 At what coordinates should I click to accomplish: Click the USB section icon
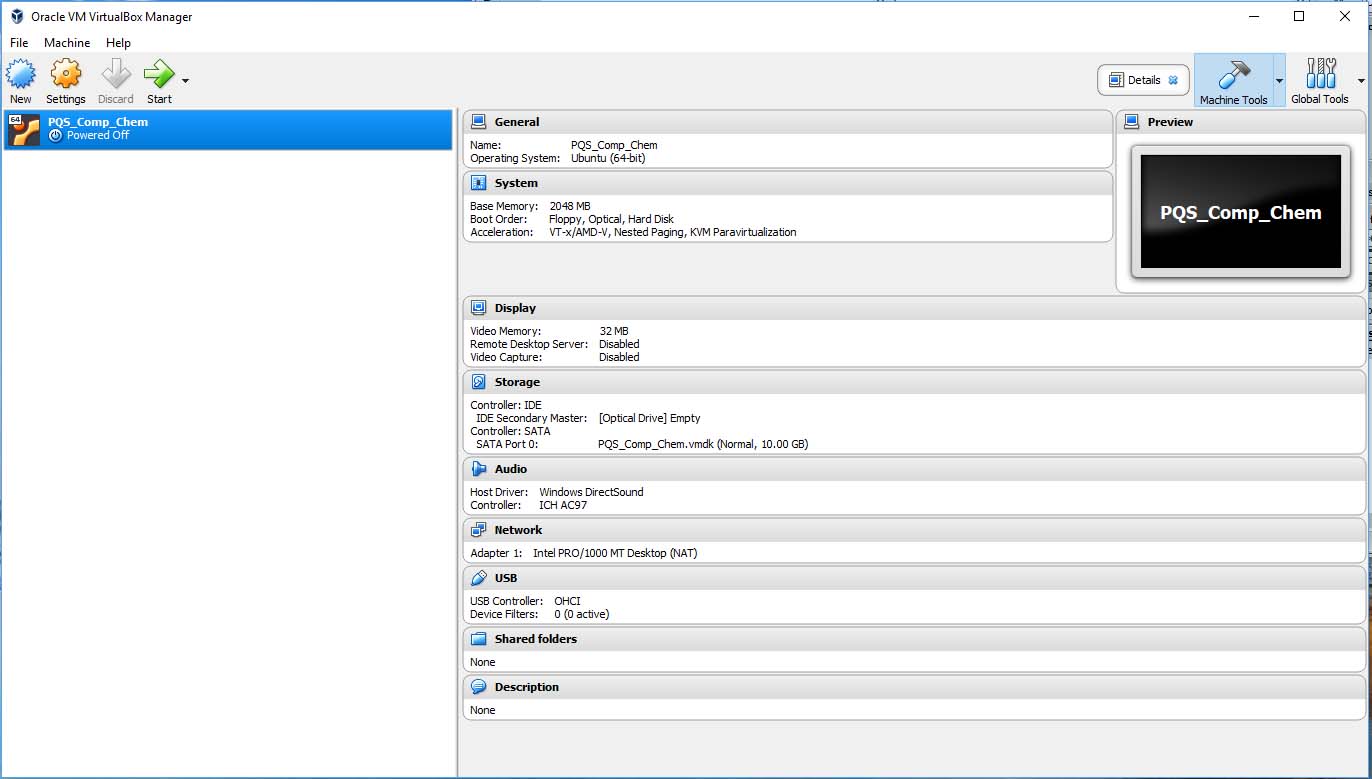click(x=478, y=578)
